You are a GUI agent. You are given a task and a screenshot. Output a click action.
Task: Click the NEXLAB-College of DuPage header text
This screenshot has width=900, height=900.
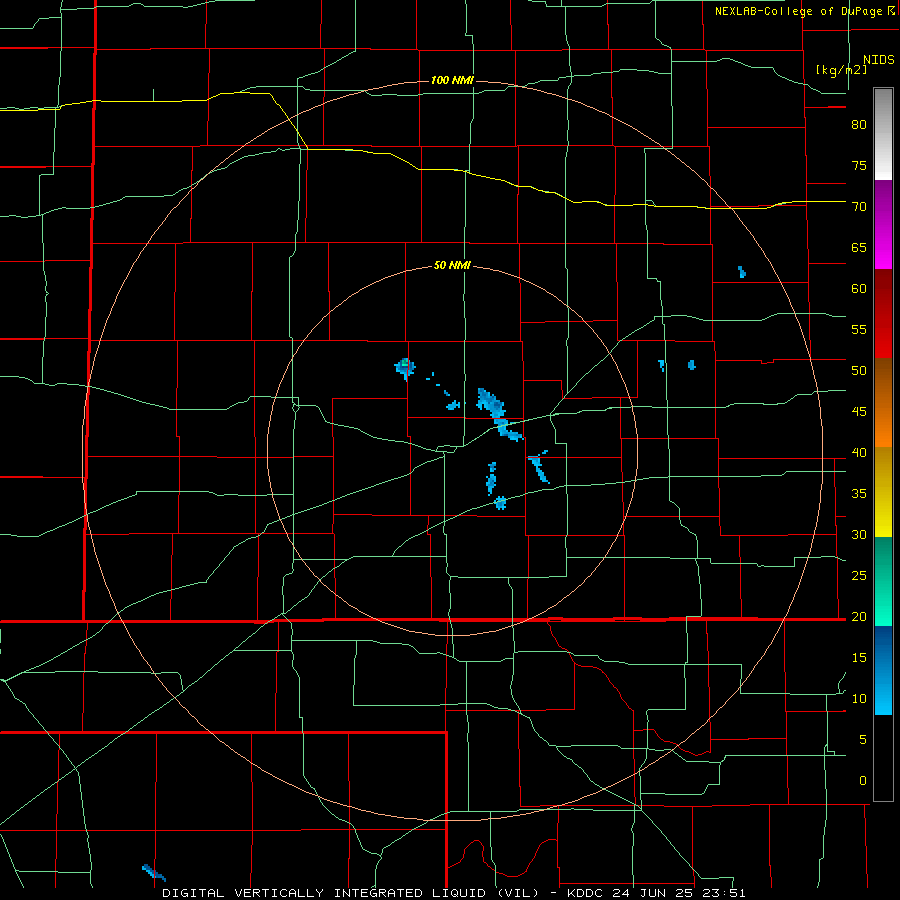point(798,11)
